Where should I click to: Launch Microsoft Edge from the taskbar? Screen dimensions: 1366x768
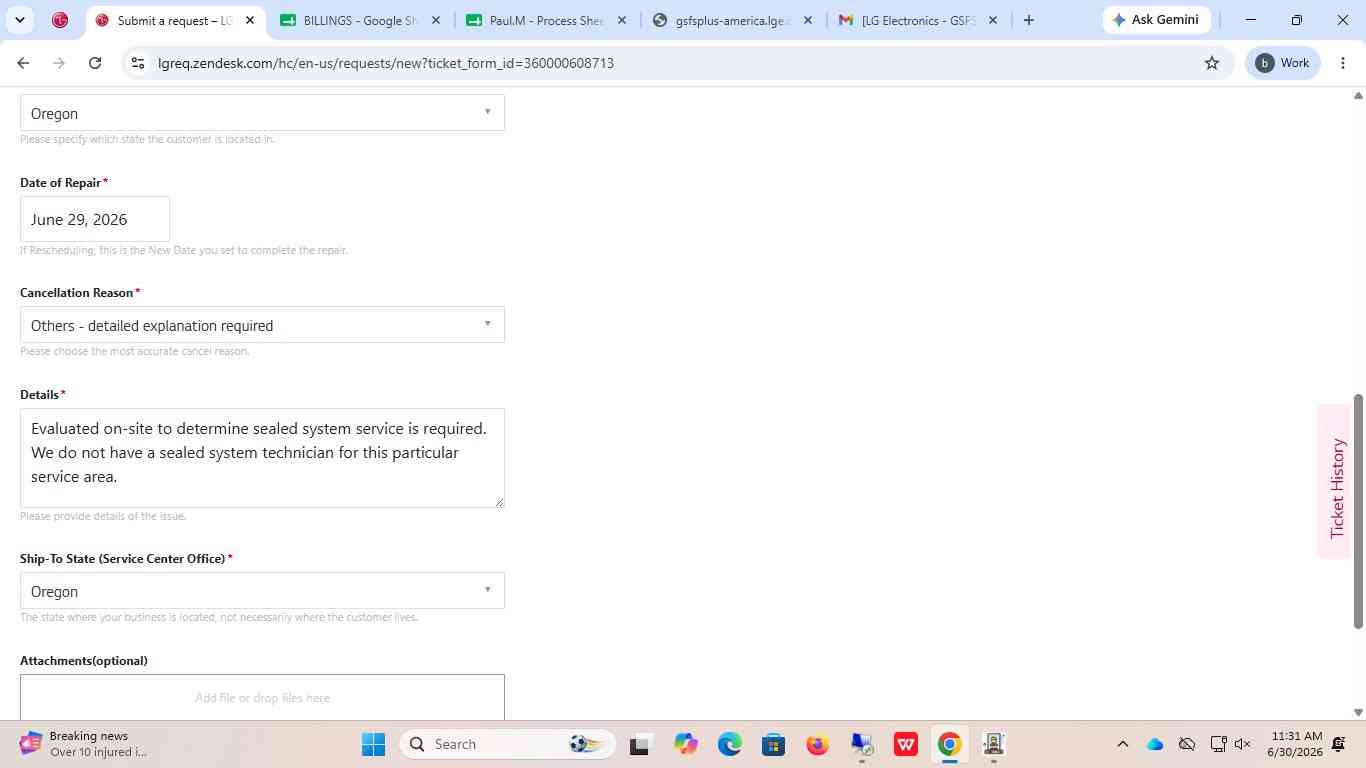pyautogui.click(x=729, y=744)
